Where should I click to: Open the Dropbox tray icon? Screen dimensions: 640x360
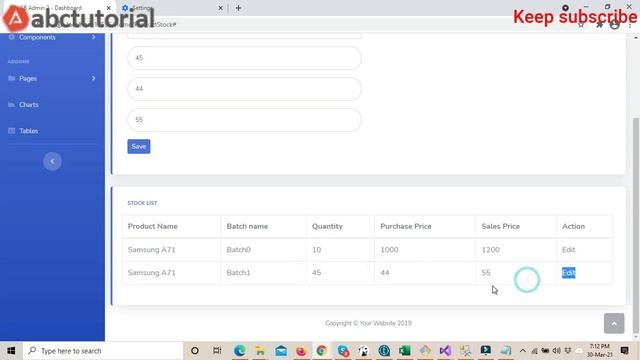567,351
